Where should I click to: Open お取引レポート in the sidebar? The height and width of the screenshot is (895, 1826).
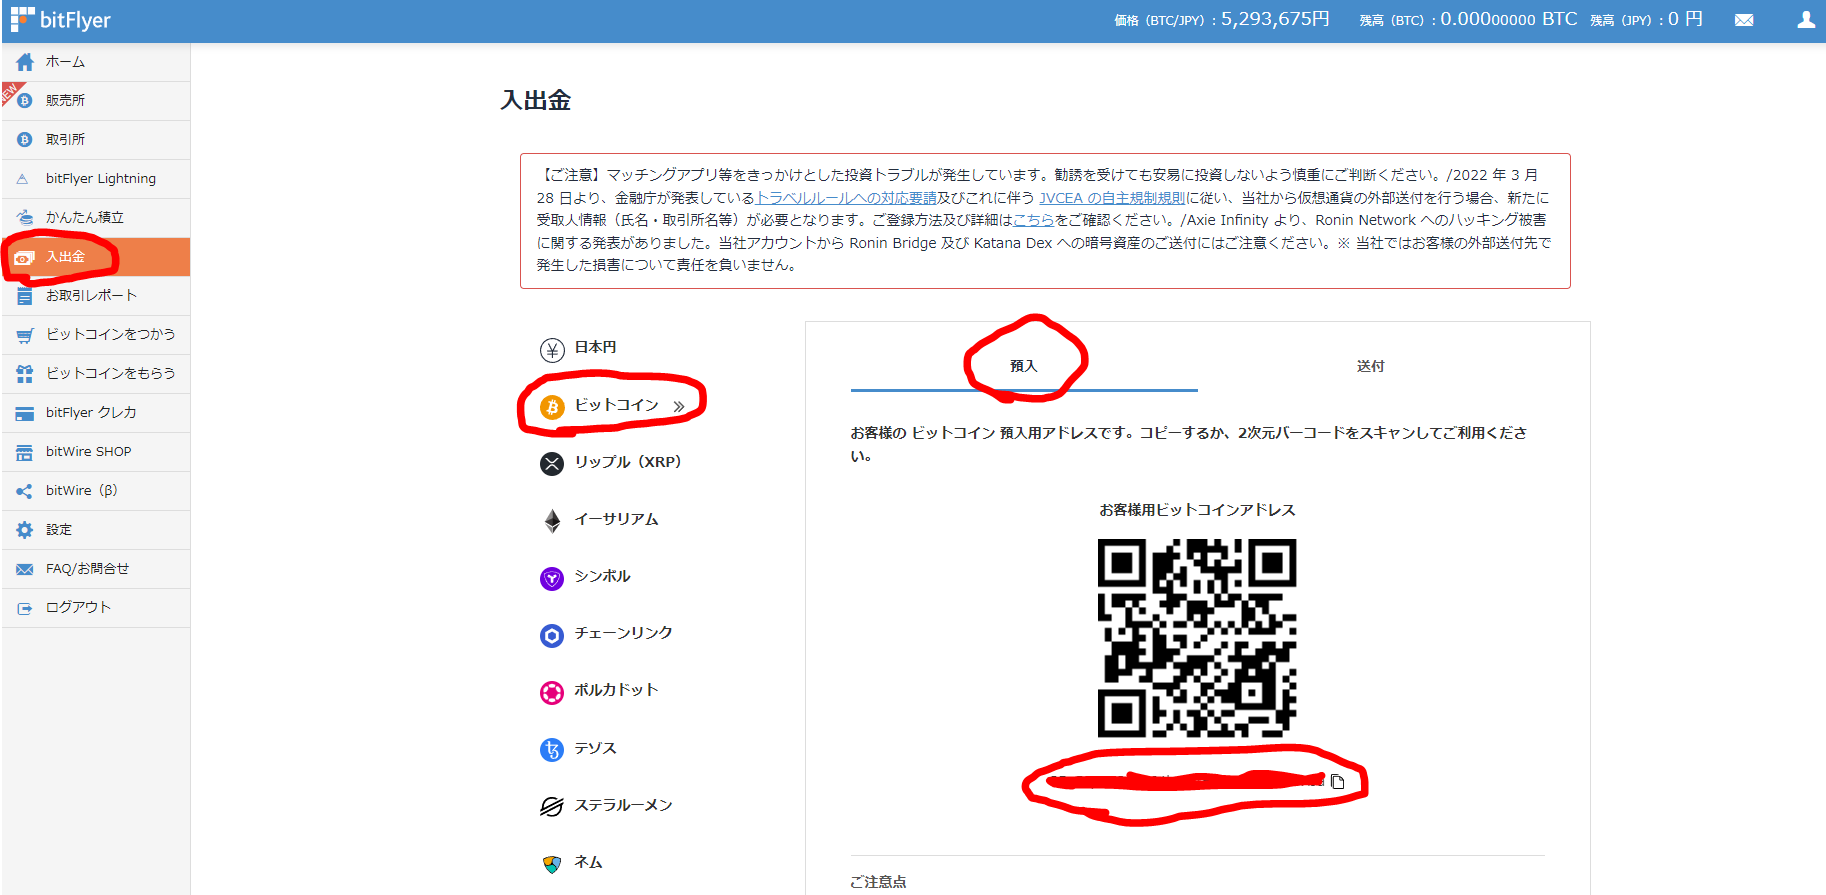96,296
